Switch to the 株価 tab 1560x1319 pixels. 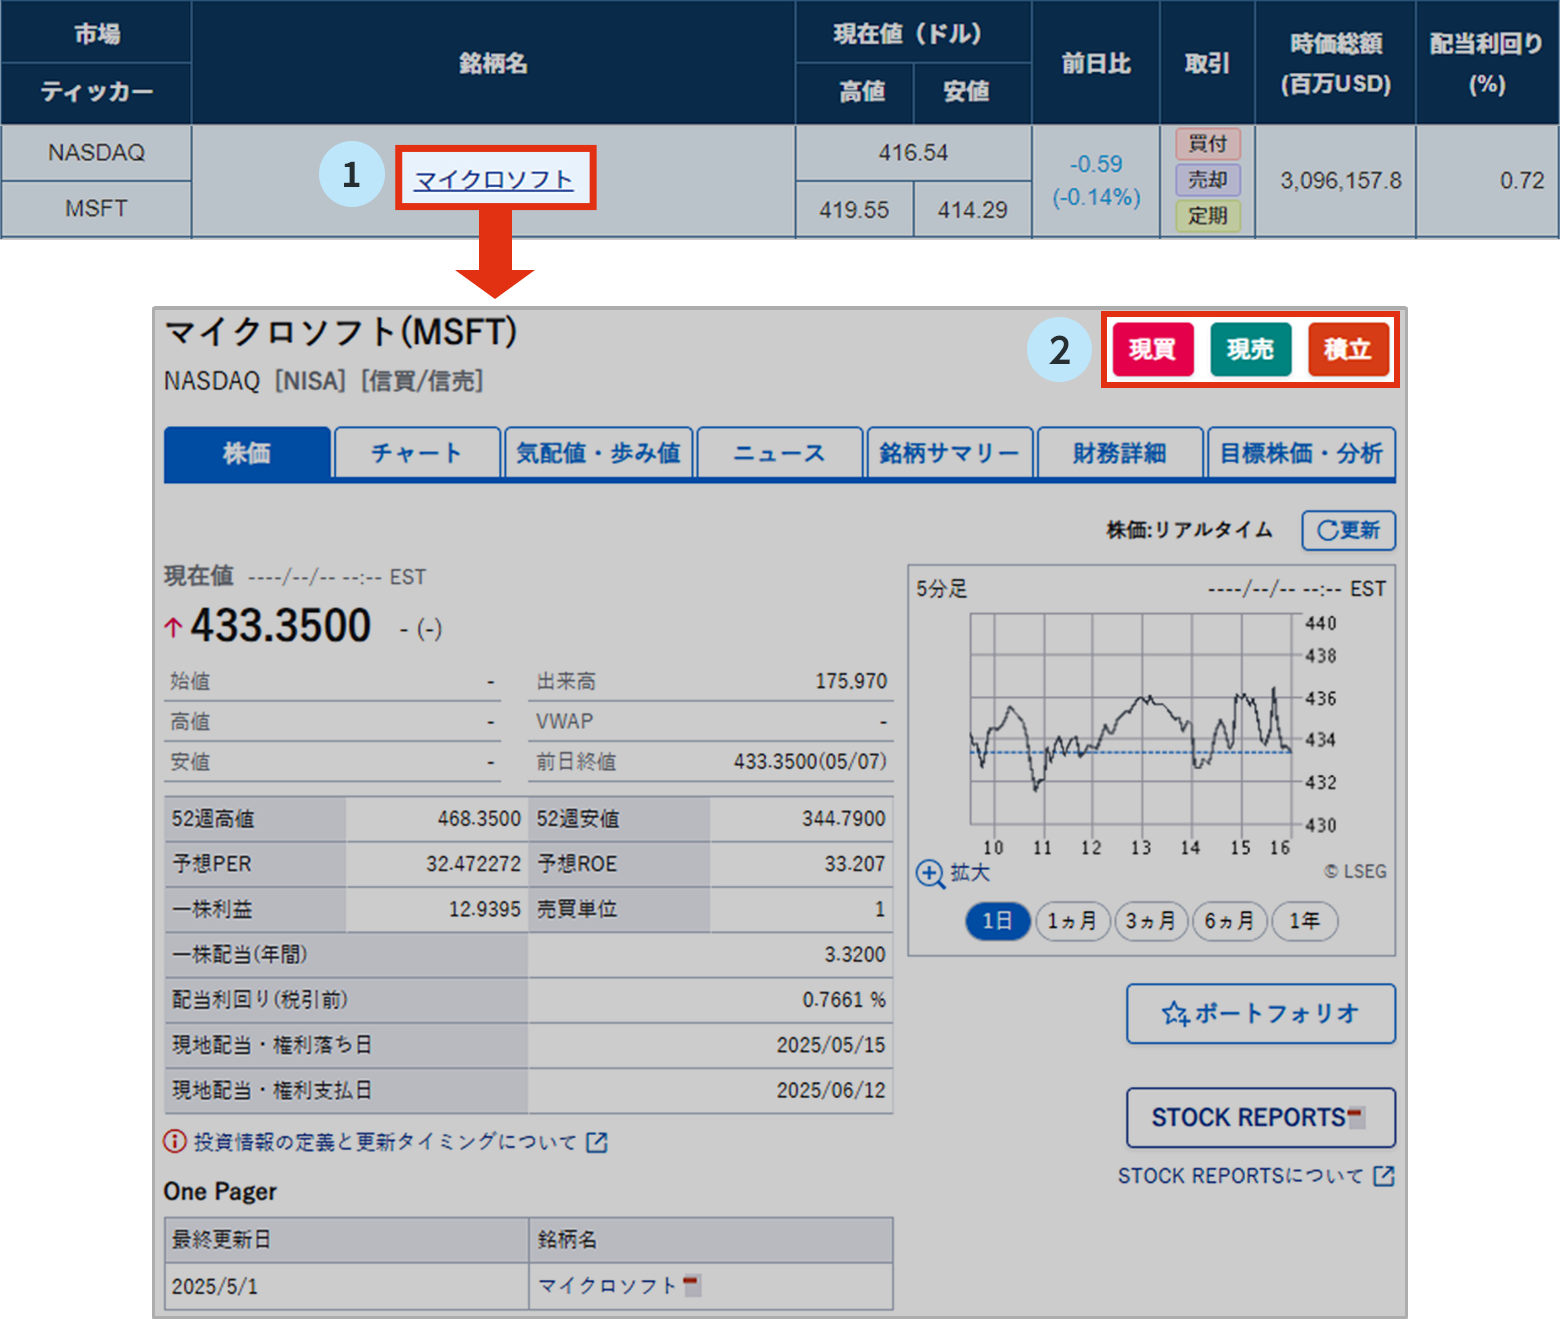pyautogui.click(x=247, y=453)
